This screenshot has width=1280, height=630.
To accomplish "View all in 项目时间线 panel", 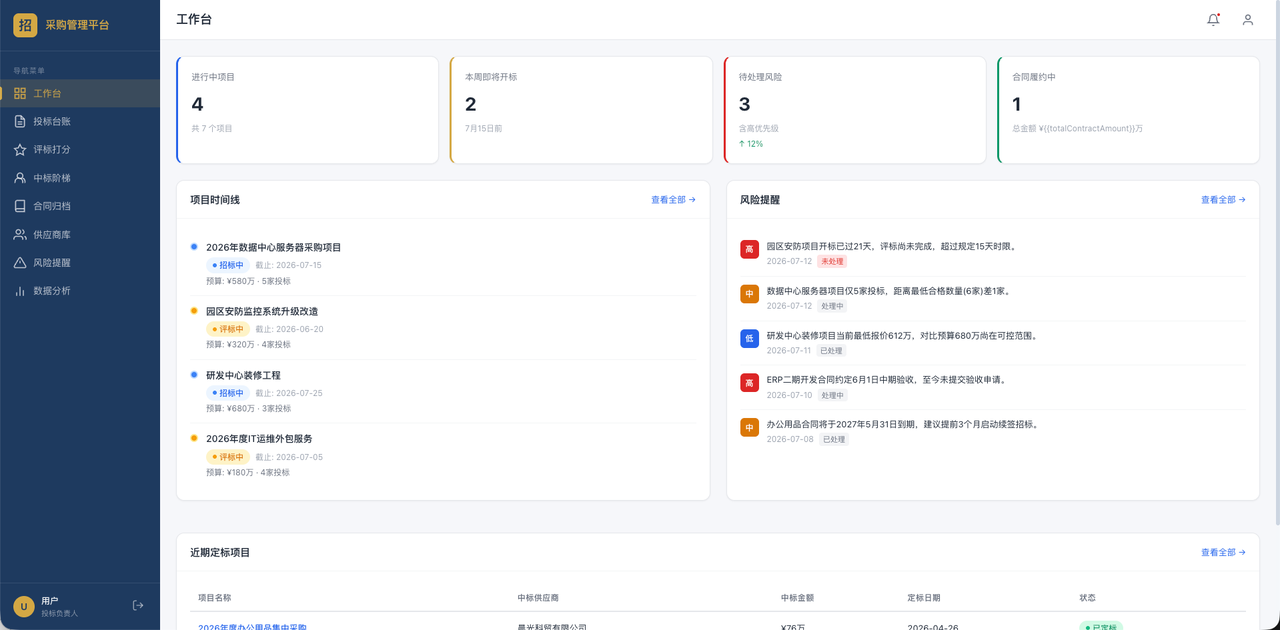I will (x=673, y=200).
